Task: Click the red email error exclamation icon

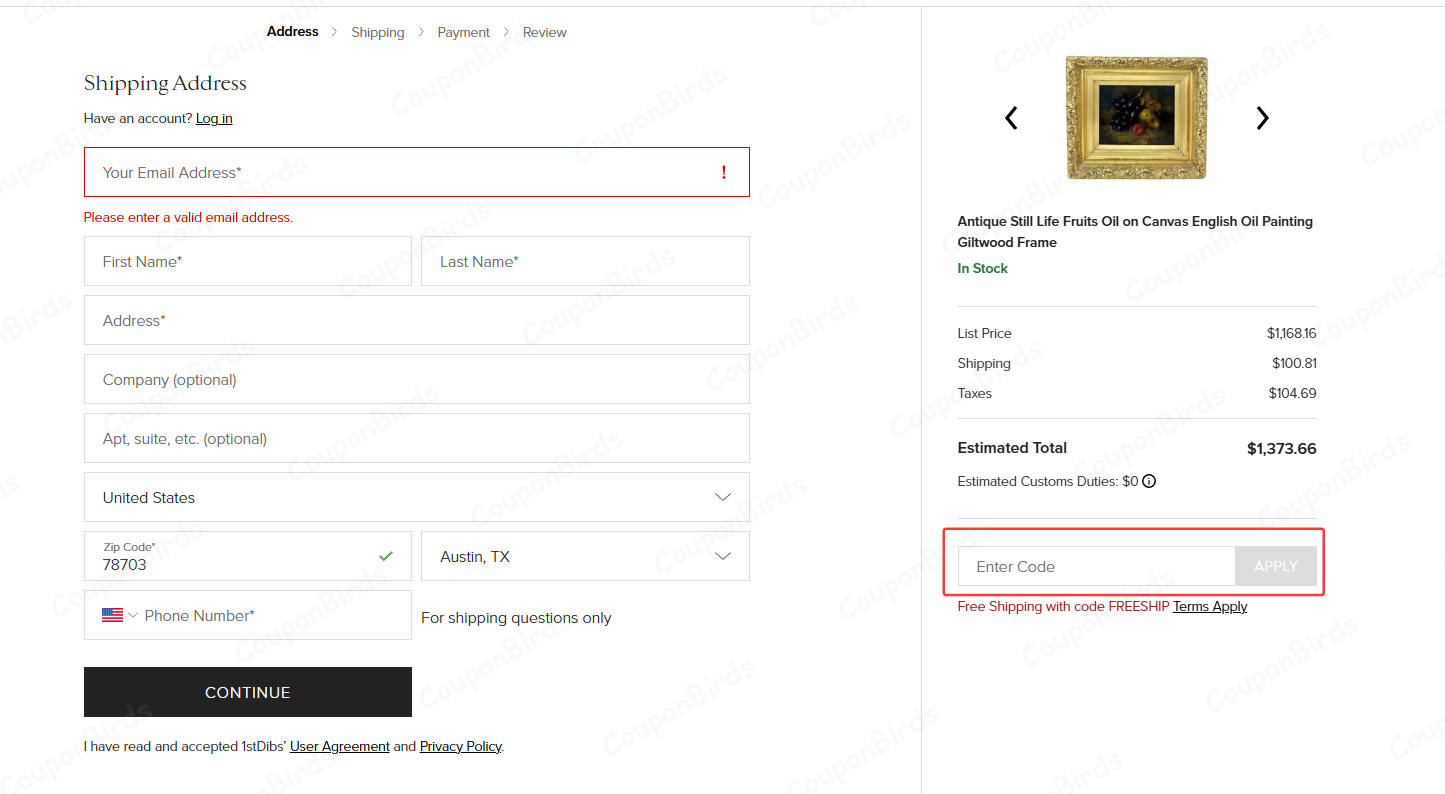Action: [724, 172]
